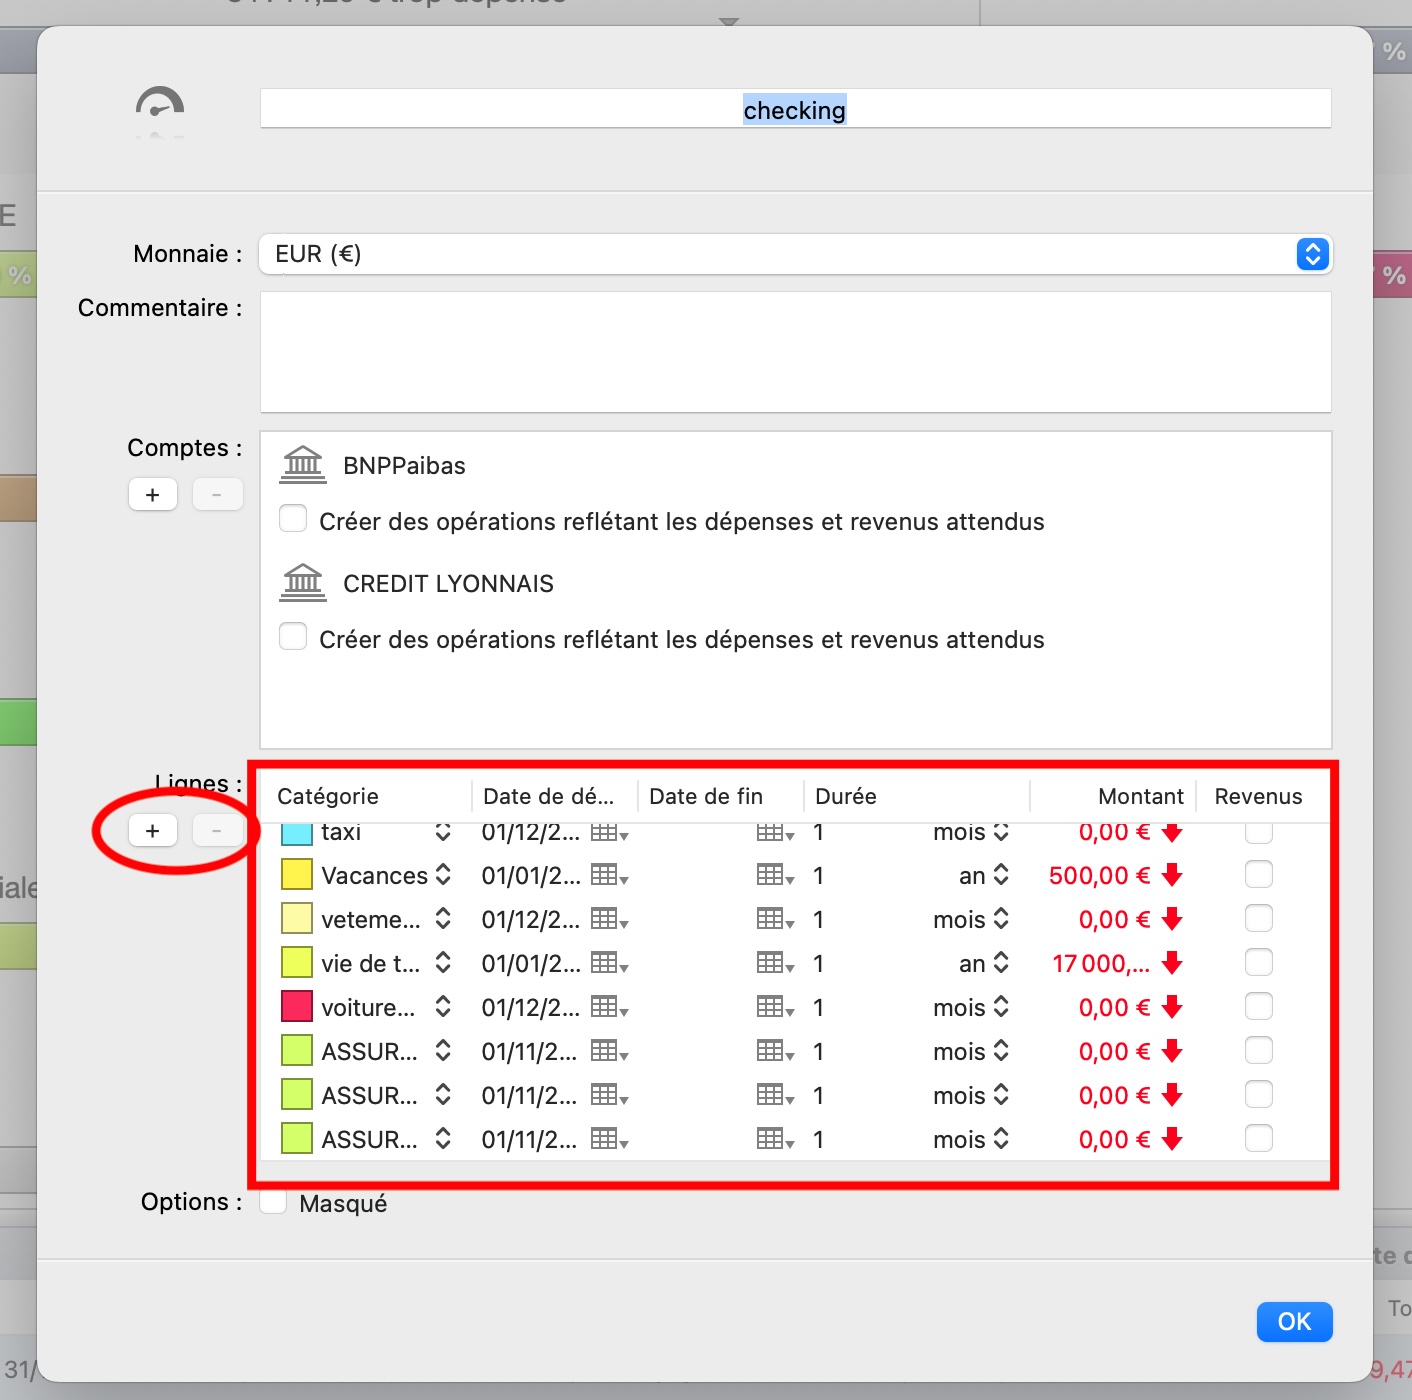Toggle the Masqué option checkbox

pyautogui.click(x=273, y=1202)
